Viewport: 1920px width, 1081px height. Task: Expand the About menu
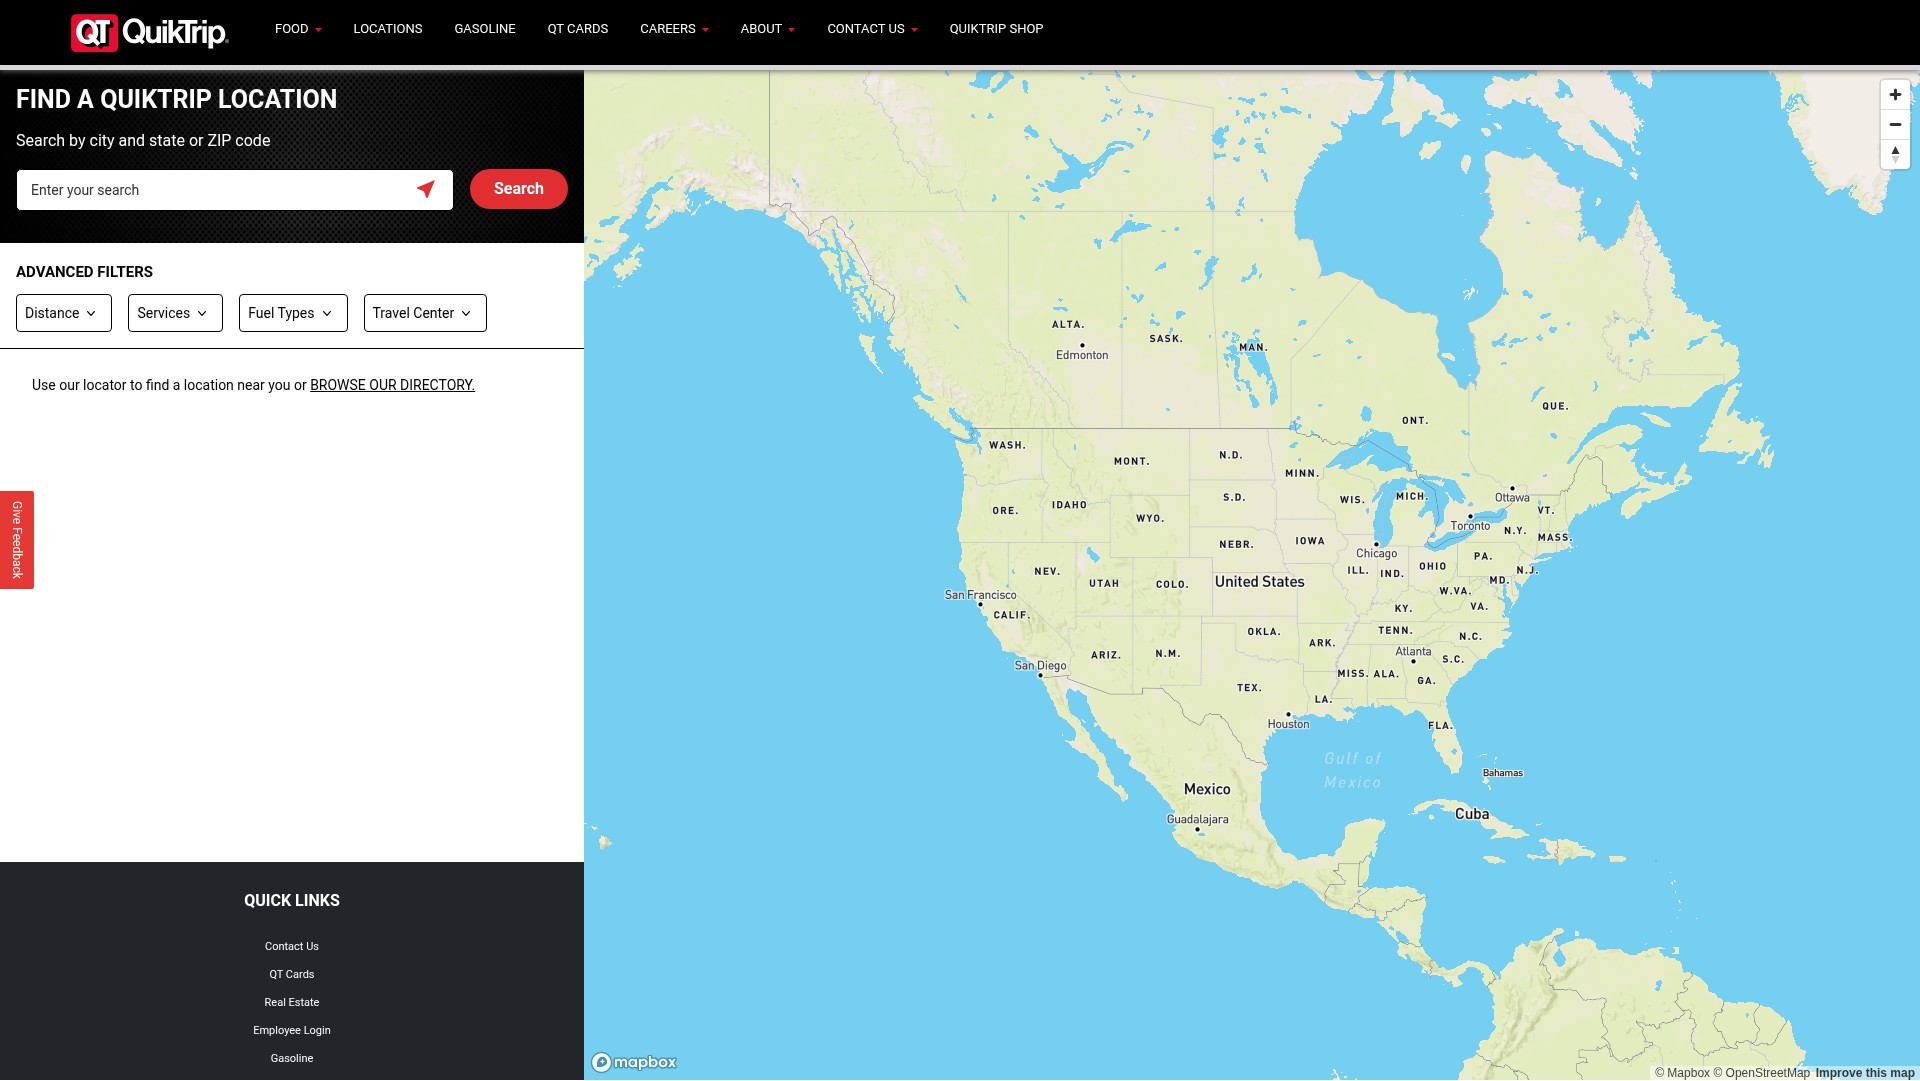tap(767, 29)
